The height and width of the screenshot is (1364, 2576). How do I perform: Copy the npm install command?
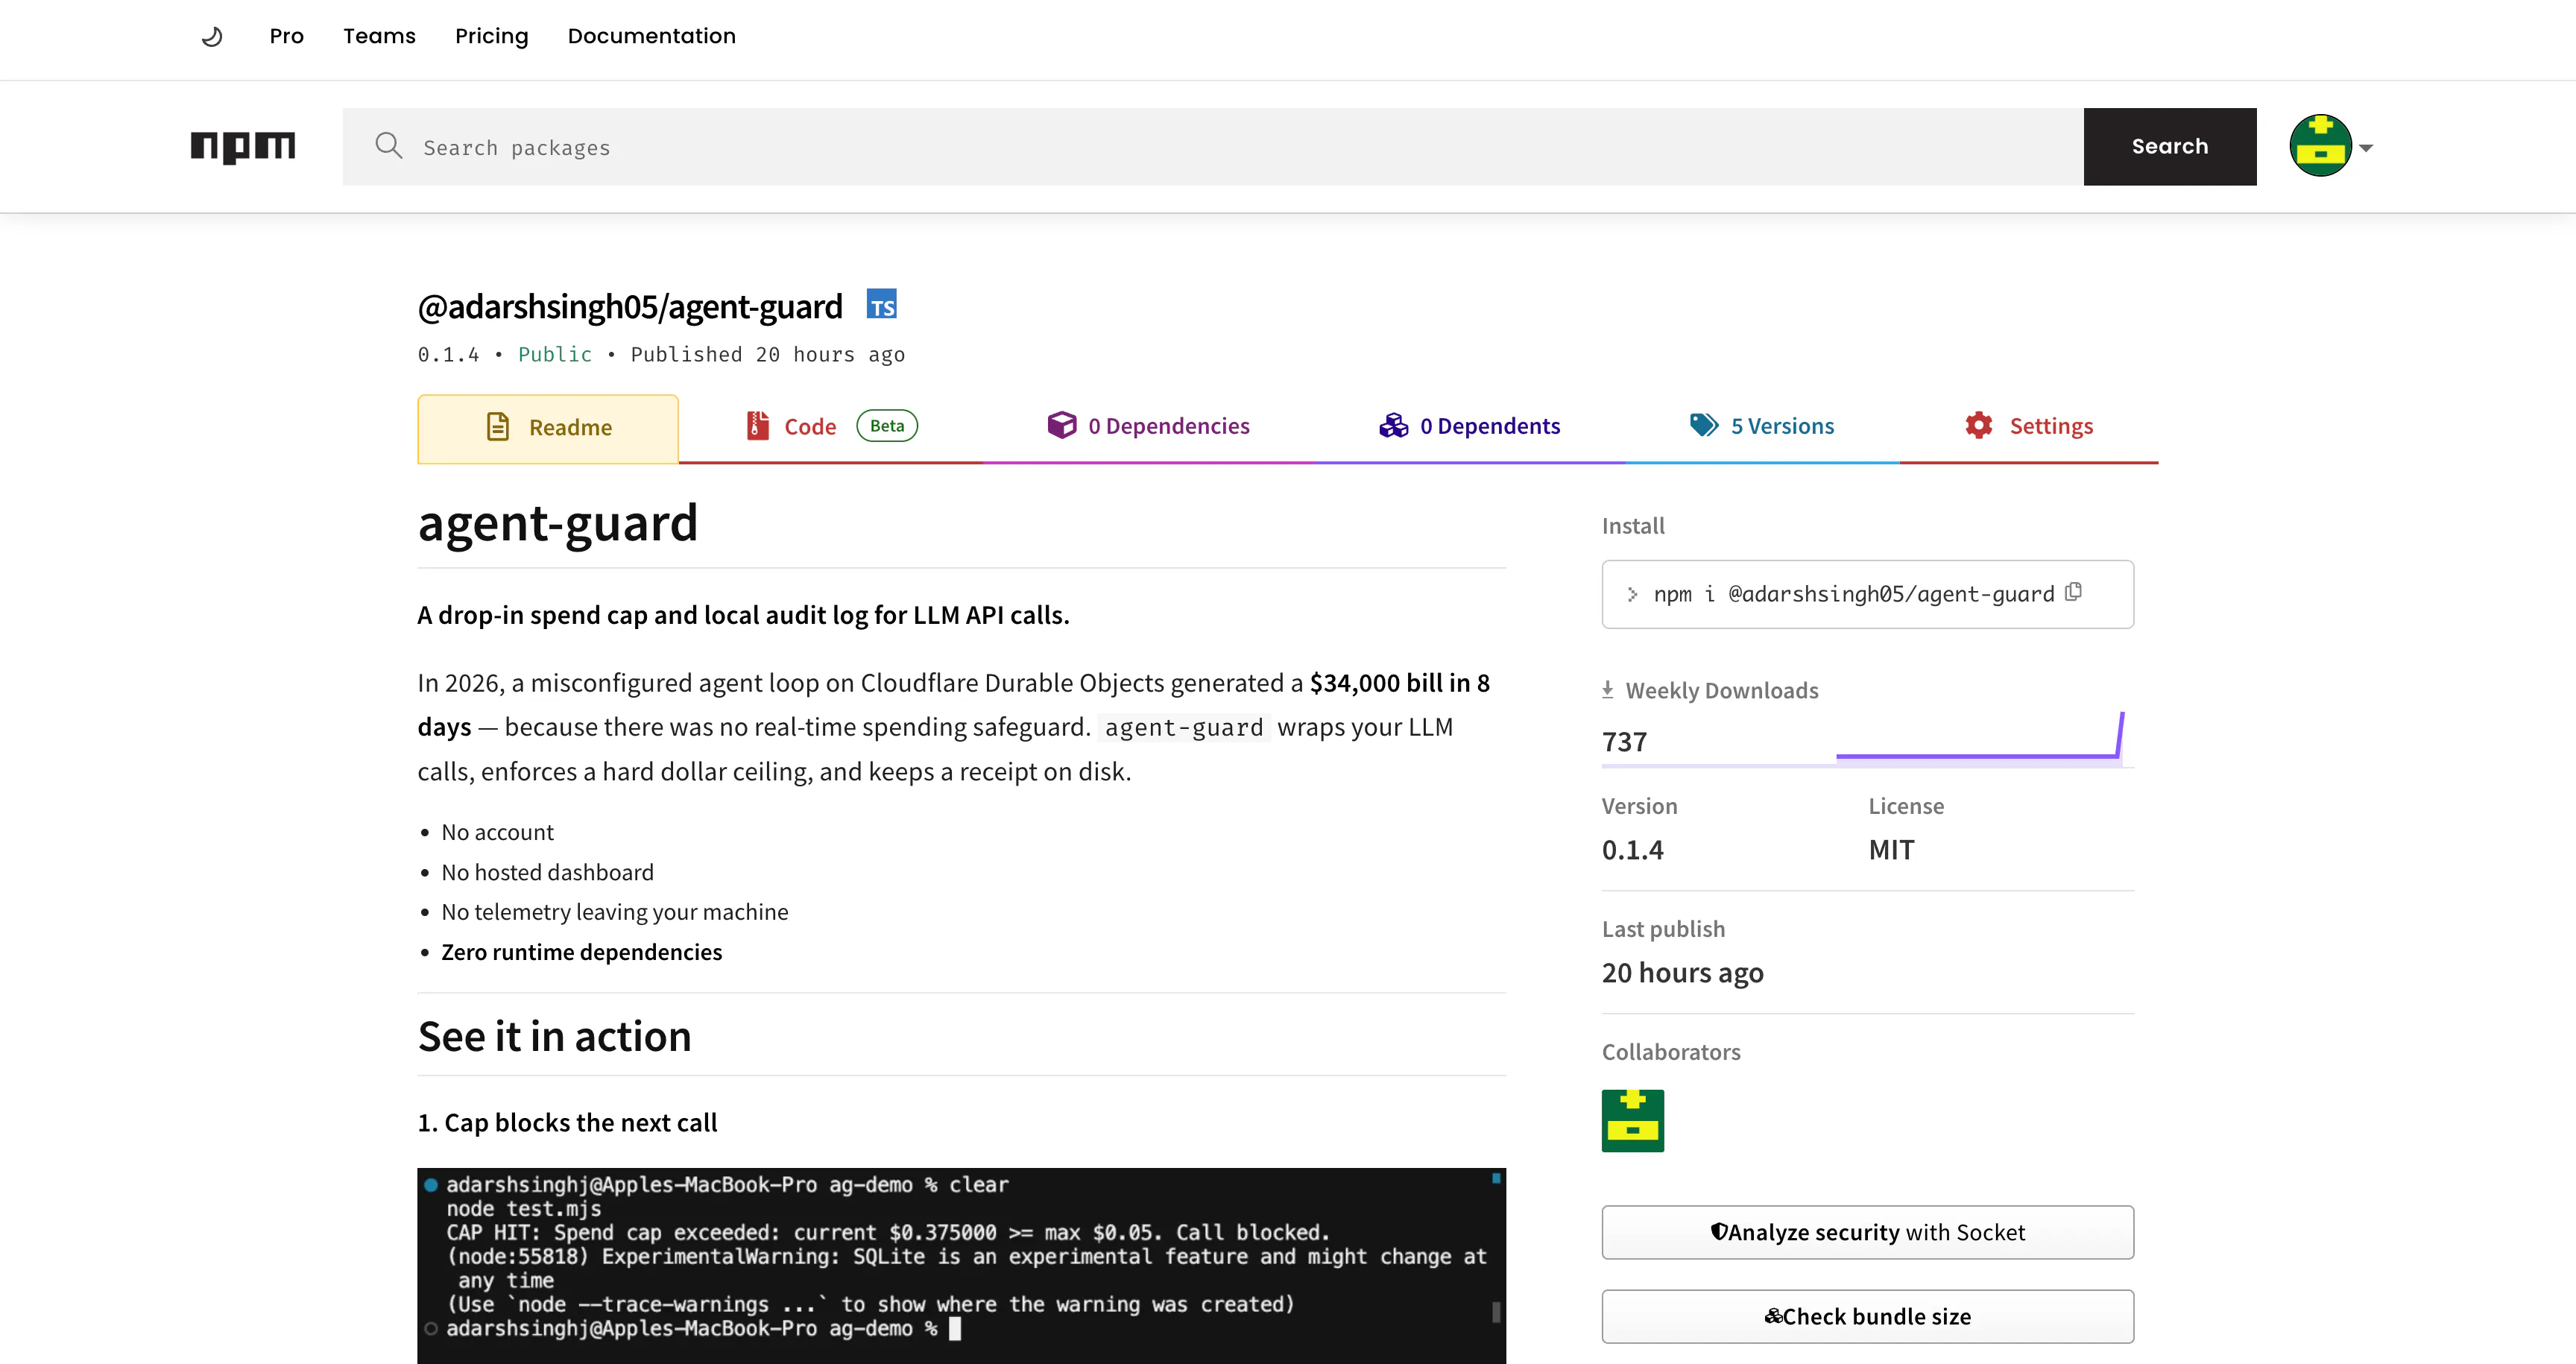(2073, 593)
